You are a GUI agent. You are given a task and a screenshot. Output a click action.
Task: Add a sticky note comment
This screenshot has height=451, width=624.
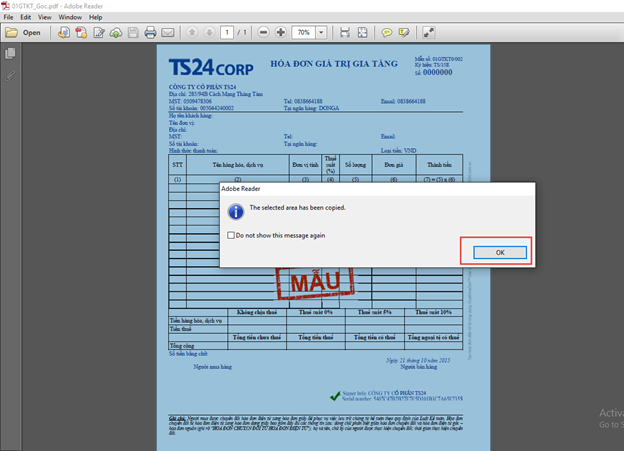click(386, 33)
